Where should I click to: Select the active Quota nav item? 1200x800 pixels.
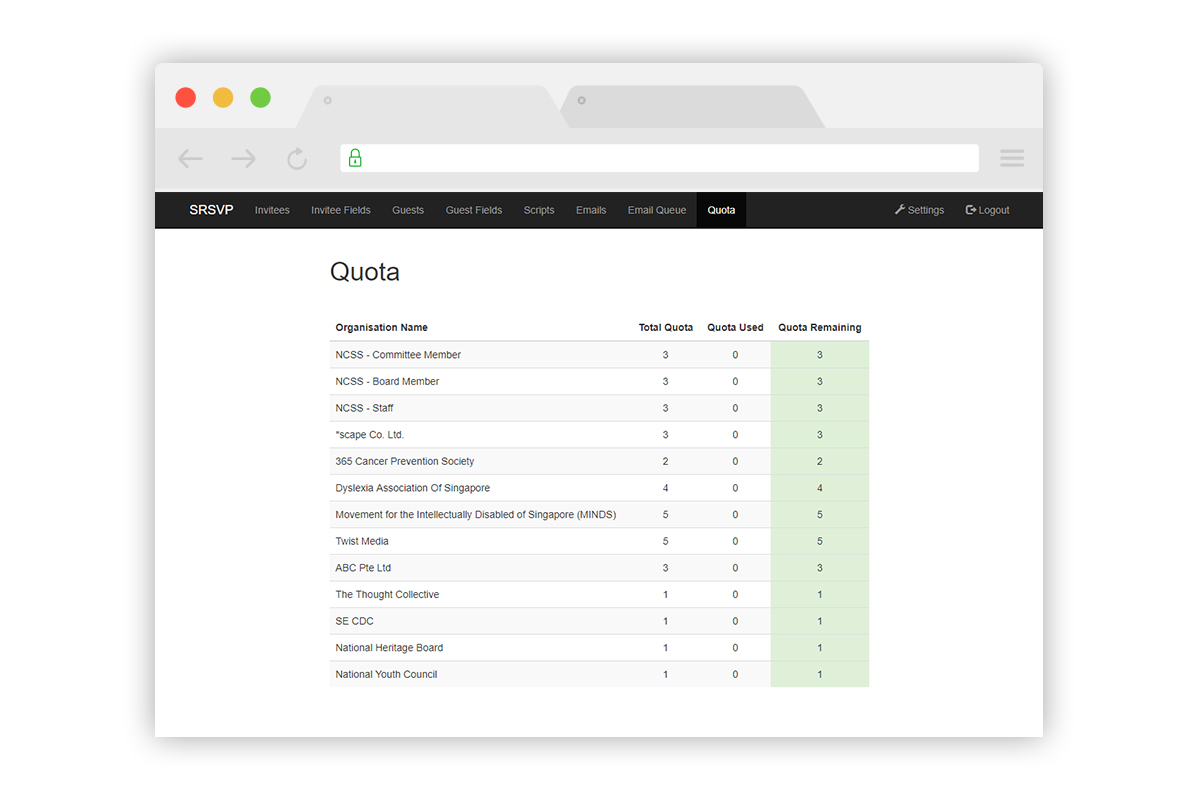coord(721,210)
